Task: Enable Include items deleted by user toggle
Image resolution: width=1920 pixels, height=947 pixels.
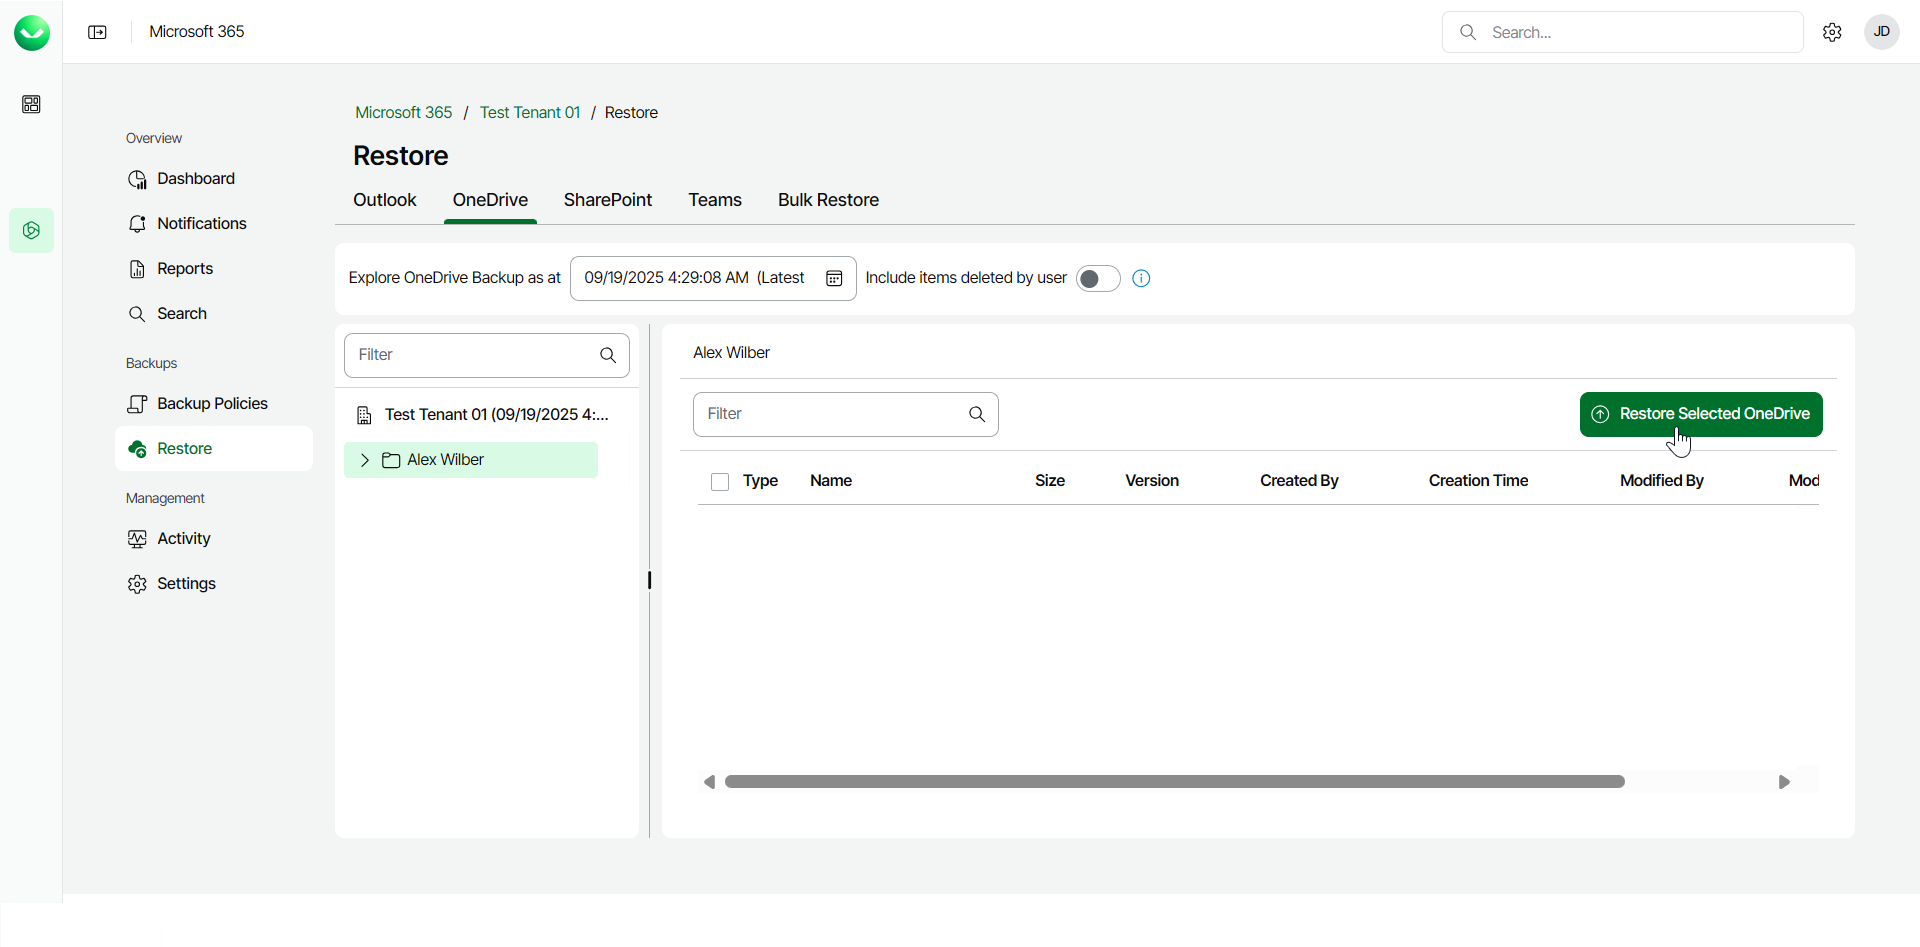Action: 1097,279
